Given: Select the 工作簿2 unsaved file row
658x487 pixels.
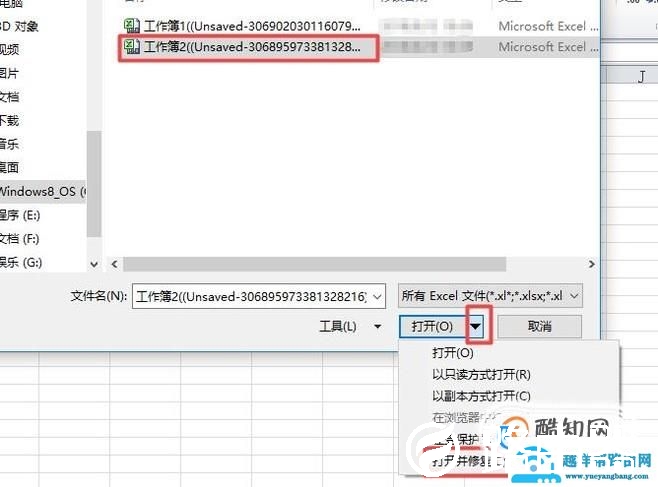Looking at the screenshot, I should tap(359, 47).
